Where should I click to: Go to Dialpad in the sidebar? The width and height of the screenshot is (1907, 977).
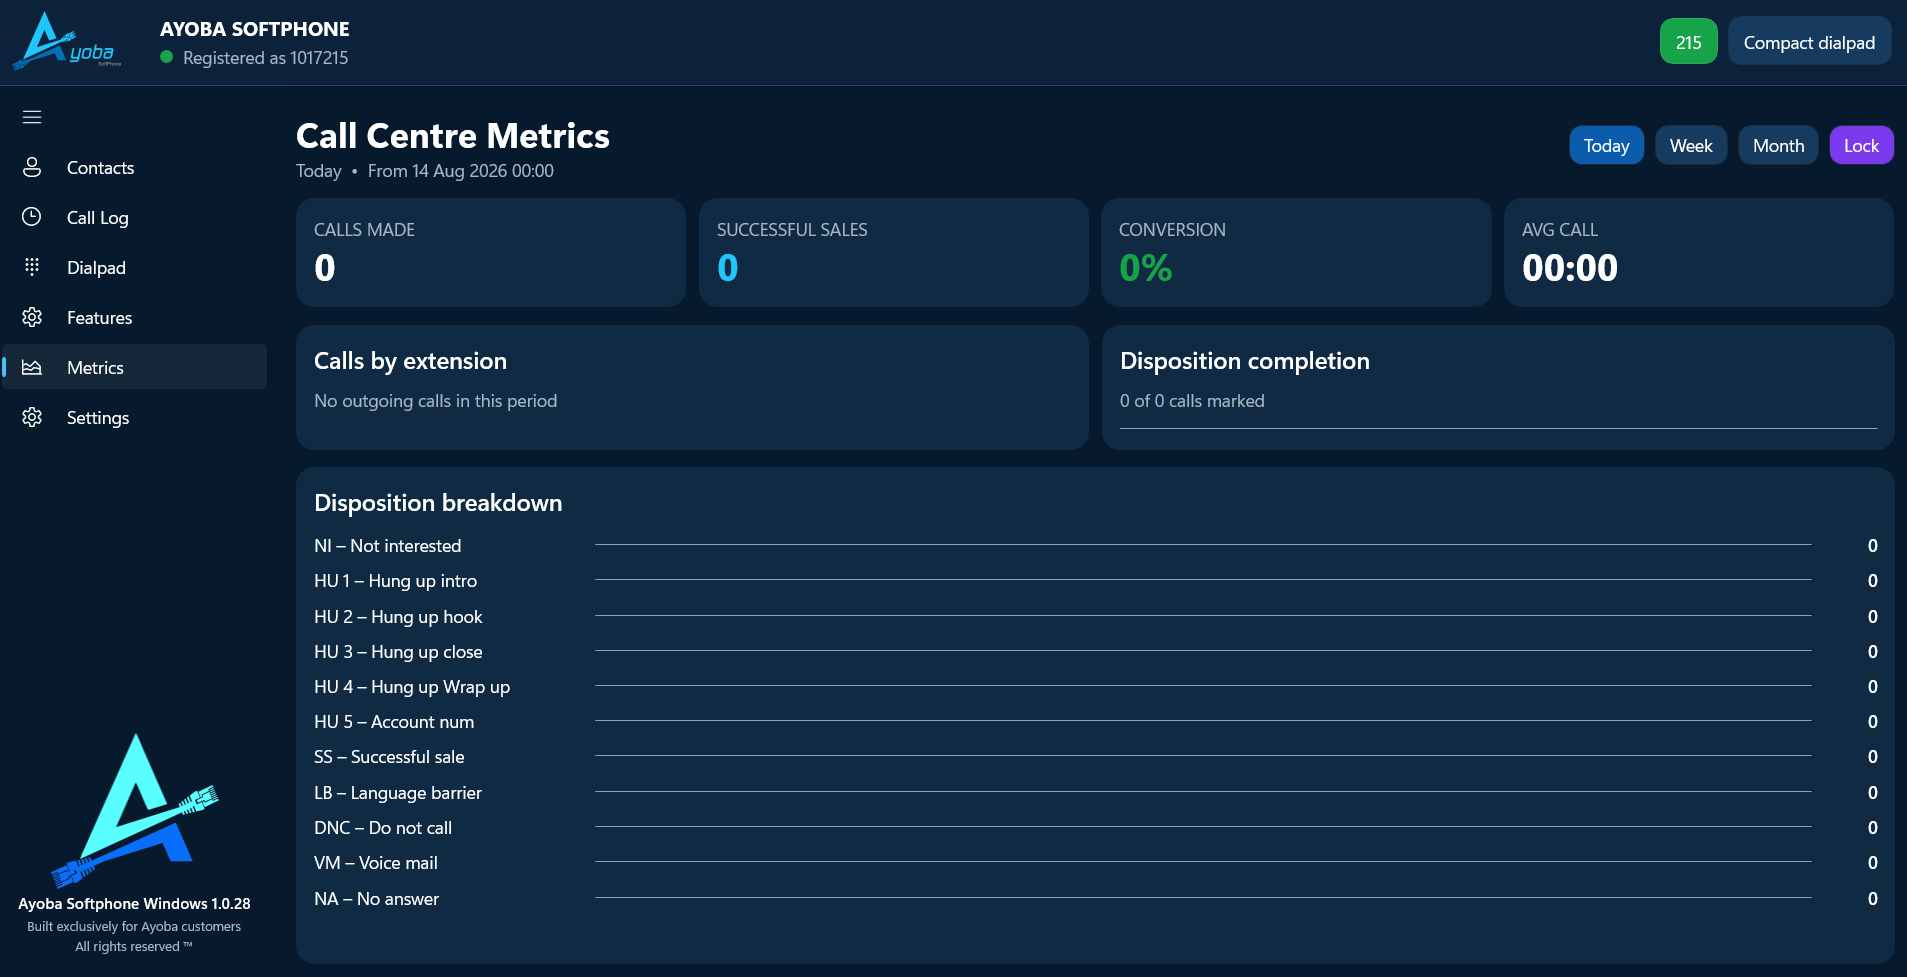[135, 267]
